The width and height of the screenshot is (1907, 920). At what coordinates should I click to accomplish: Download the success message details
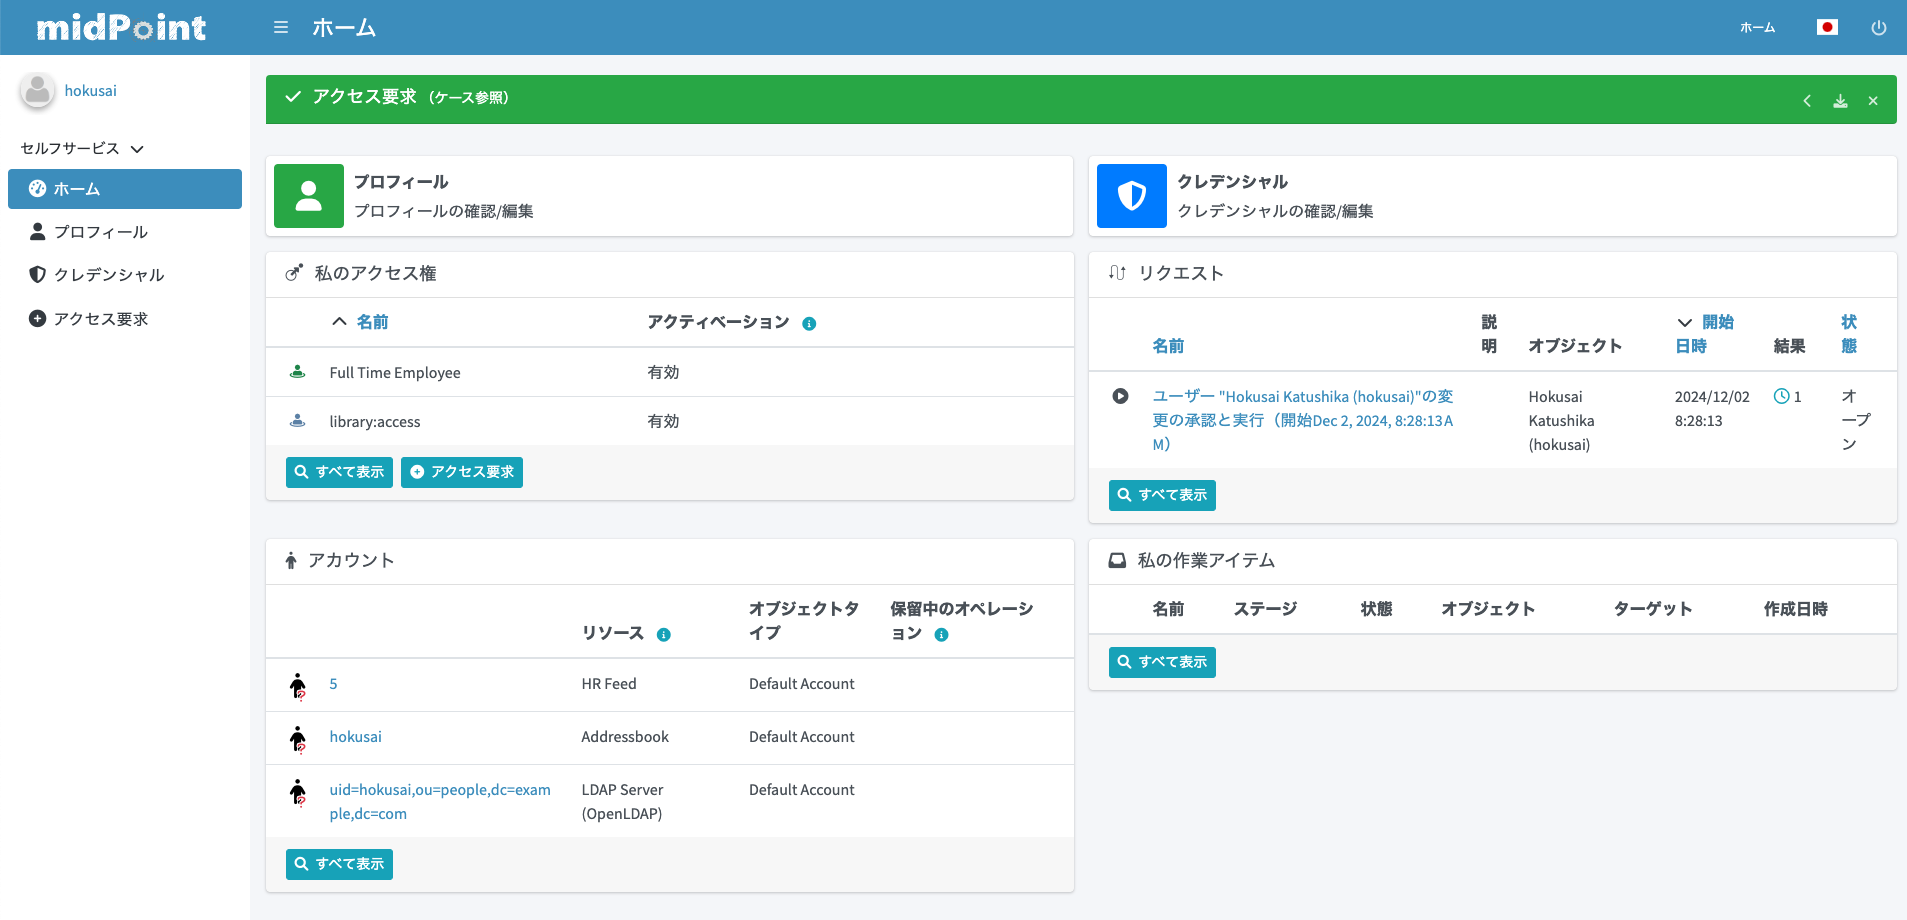pos(1840,101)
